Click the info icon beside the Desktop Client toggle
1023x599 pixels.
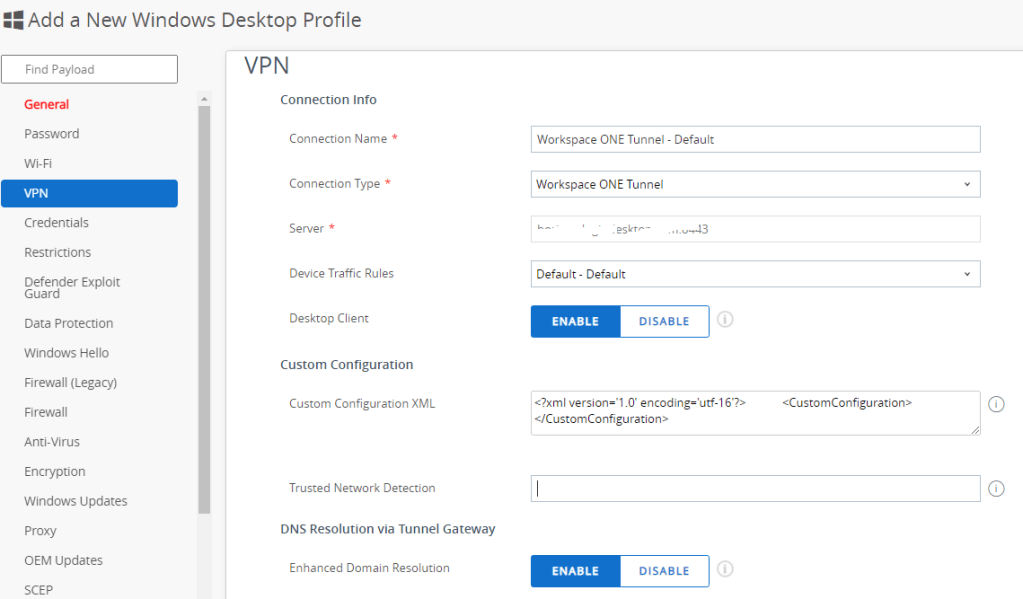(725, 321)
